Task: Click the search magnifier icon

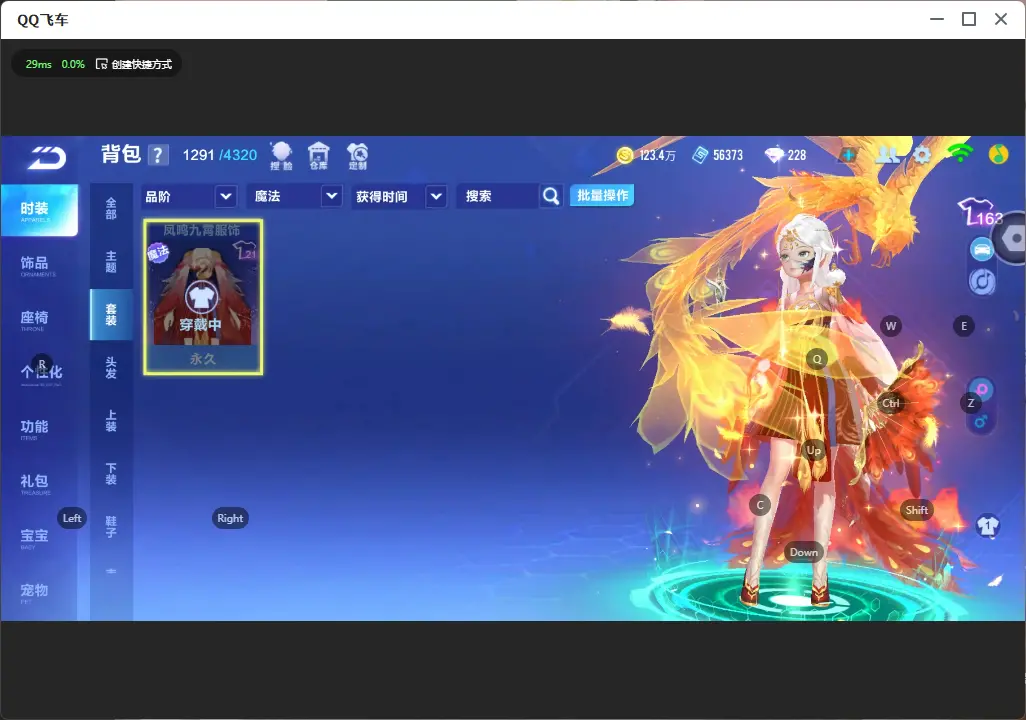Action: click(x=551, y=196)
